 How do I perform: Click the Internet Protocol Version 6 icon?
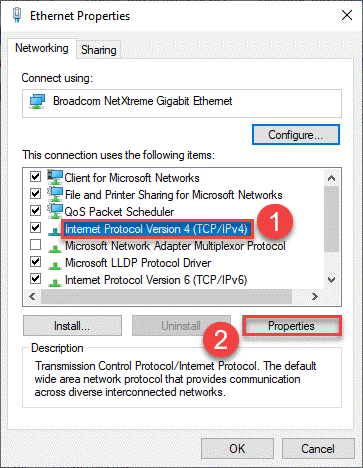(x=55, y=282)
